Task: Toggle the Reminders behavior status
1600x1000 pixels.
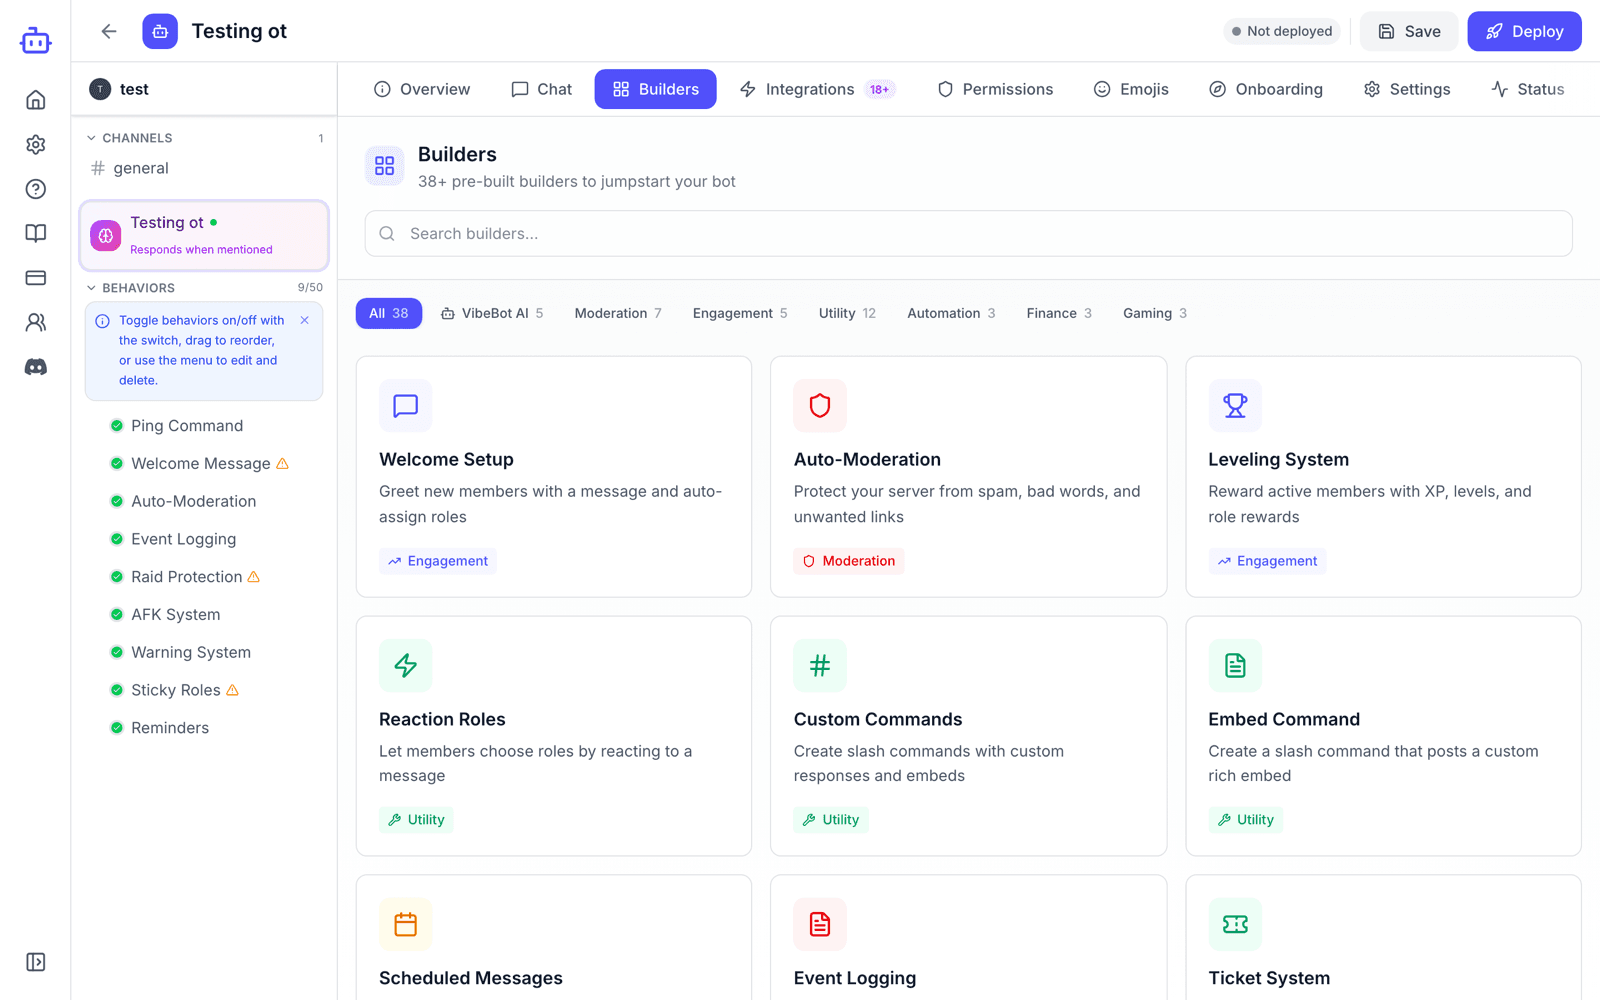Action: click(117, 728)
